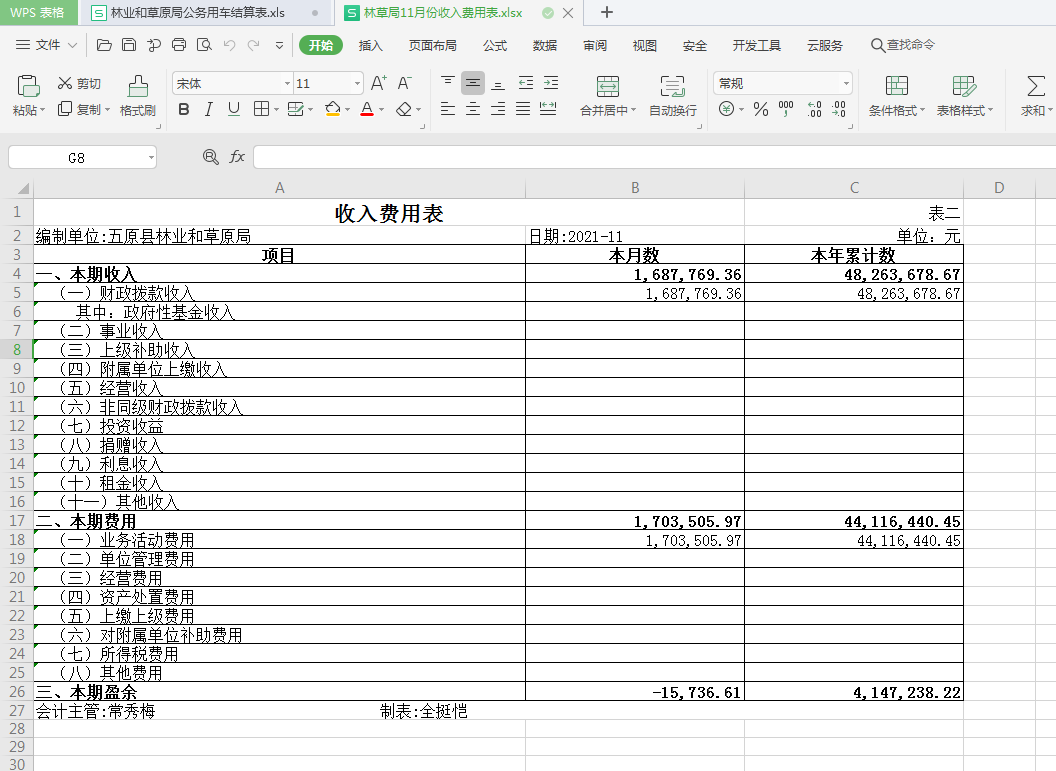Justify text alignment icon
The width and height of the screenshot is (1056, 771).
click(523, 109)
